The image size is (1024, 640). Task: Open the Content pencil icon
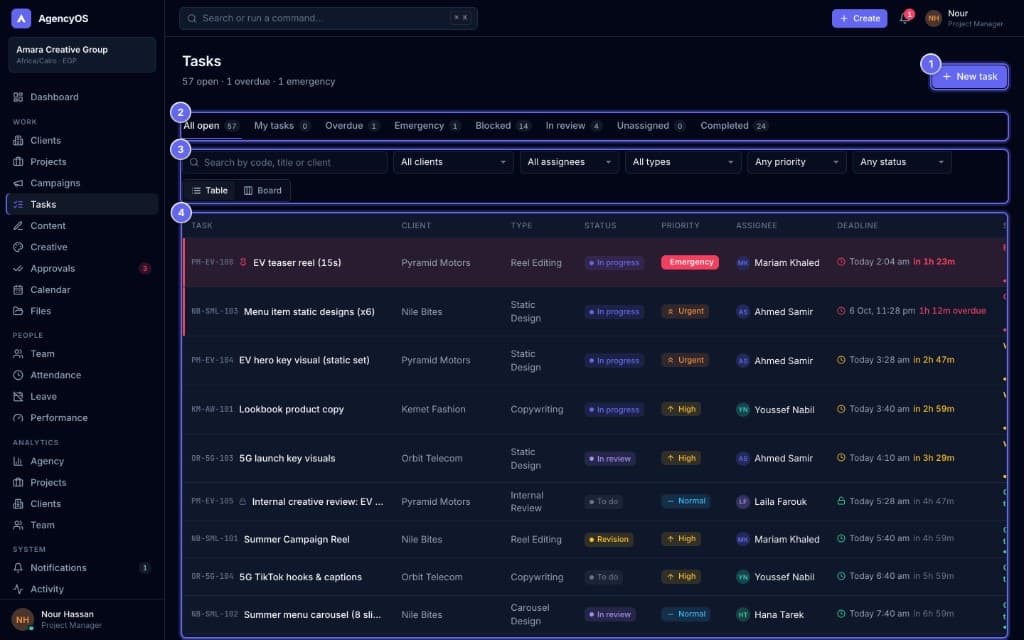click(x=18, y=225)
